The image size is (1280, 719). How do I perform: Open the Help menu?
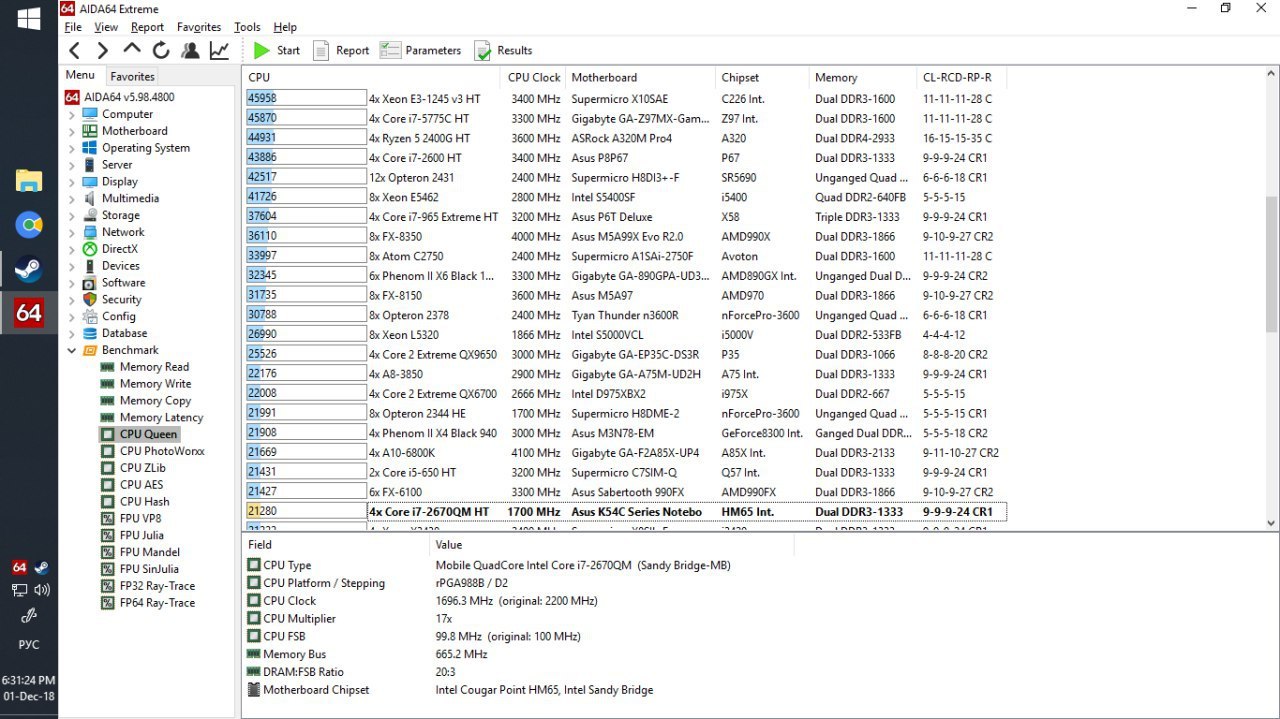point(285,27)
